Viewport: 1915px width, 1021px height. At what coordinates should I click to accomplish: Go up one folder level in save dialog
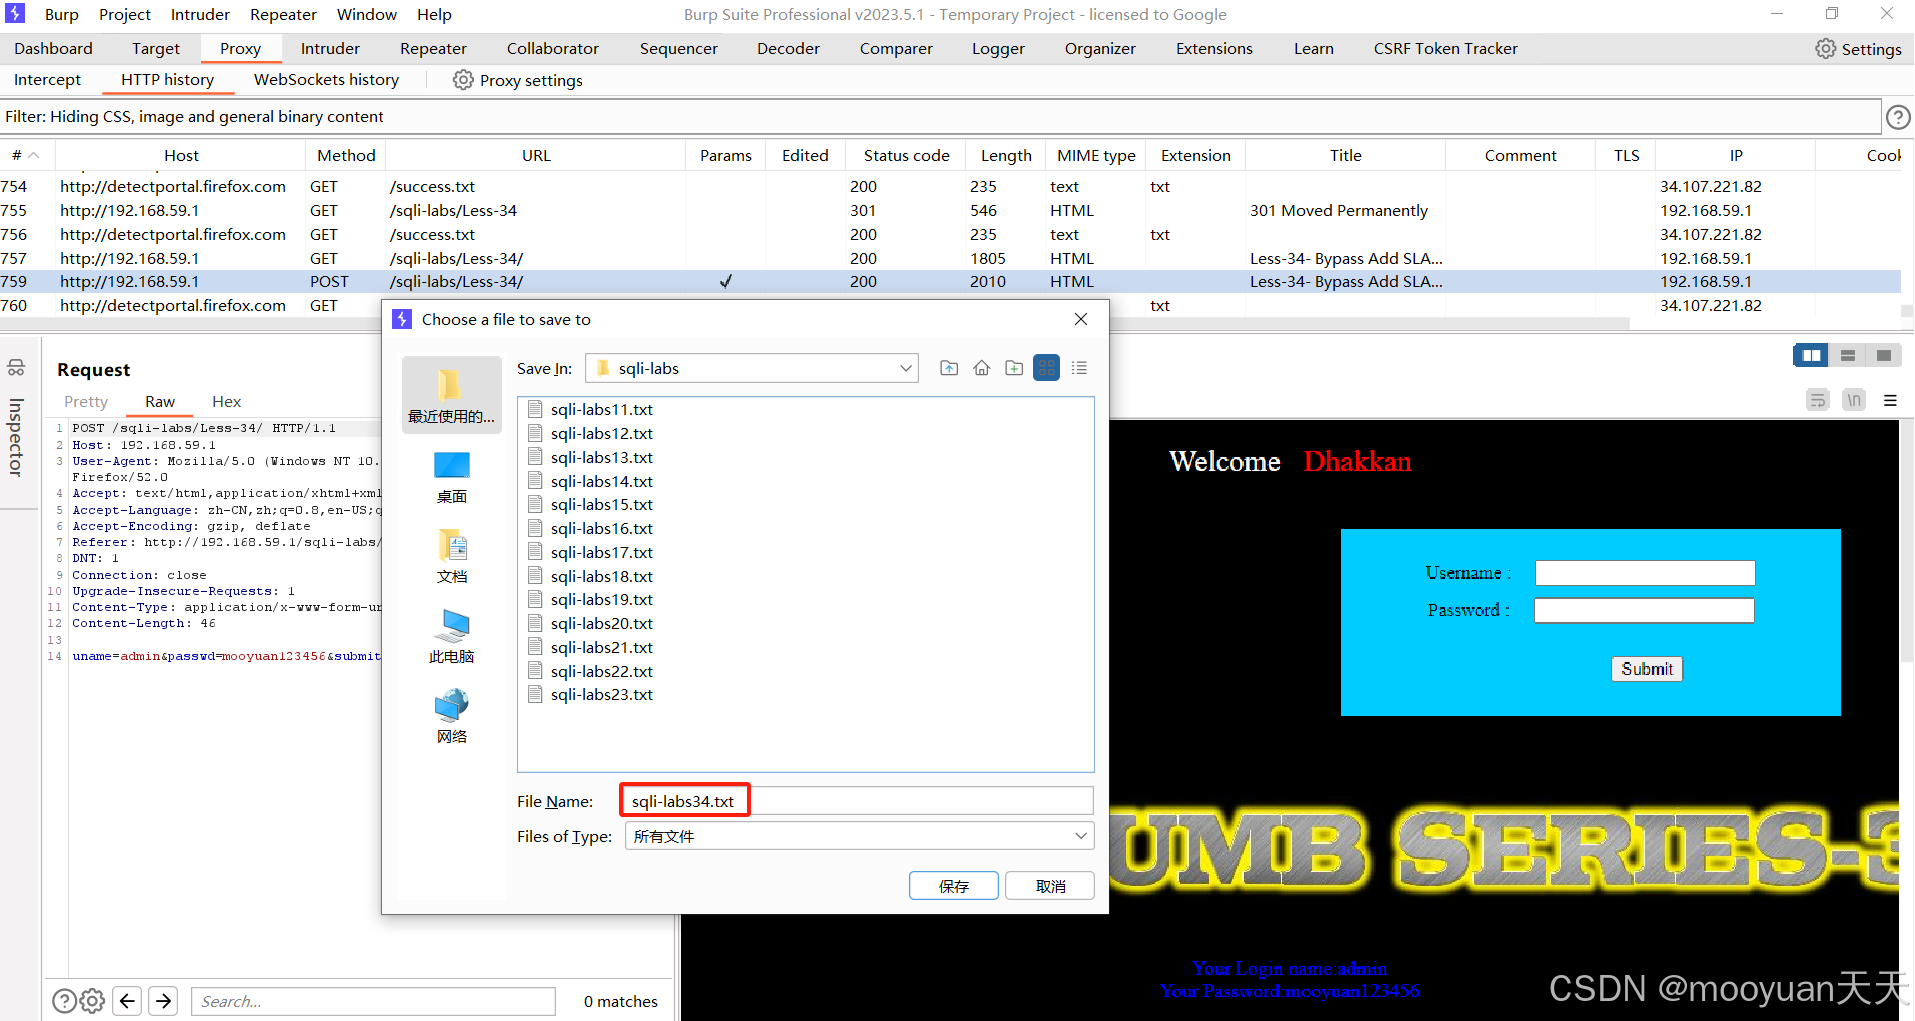(949, 368)
